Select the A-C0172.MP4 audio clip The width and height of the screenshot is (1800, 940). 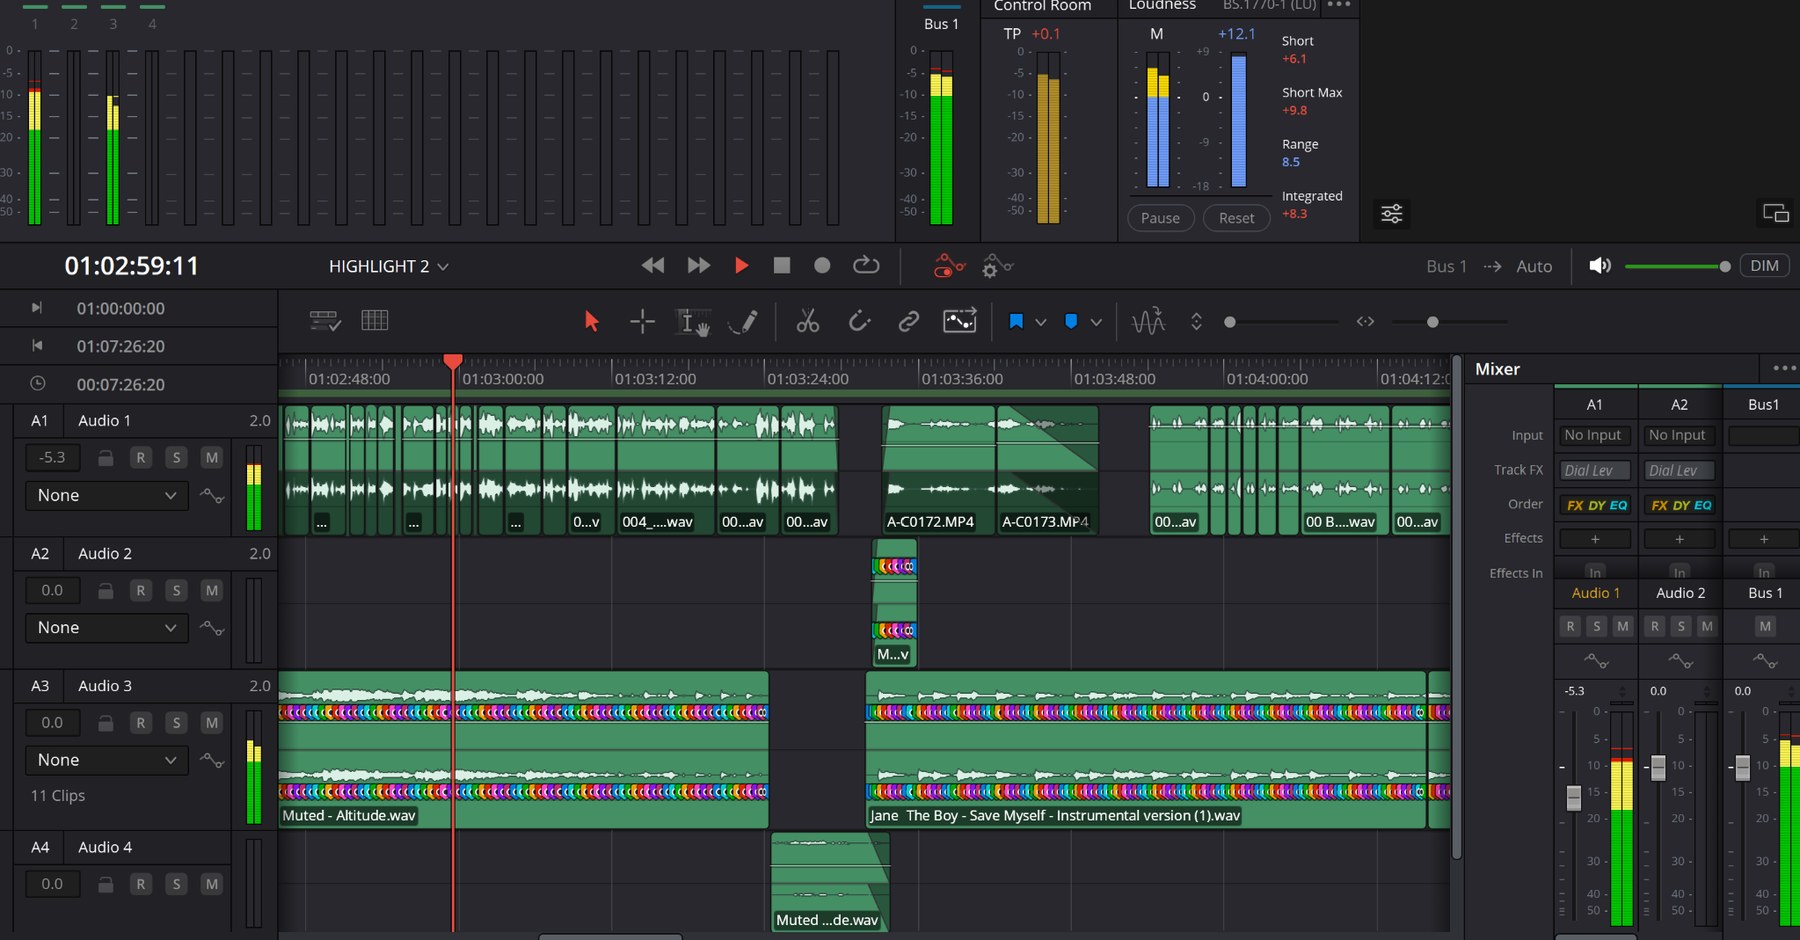[938, 469]
